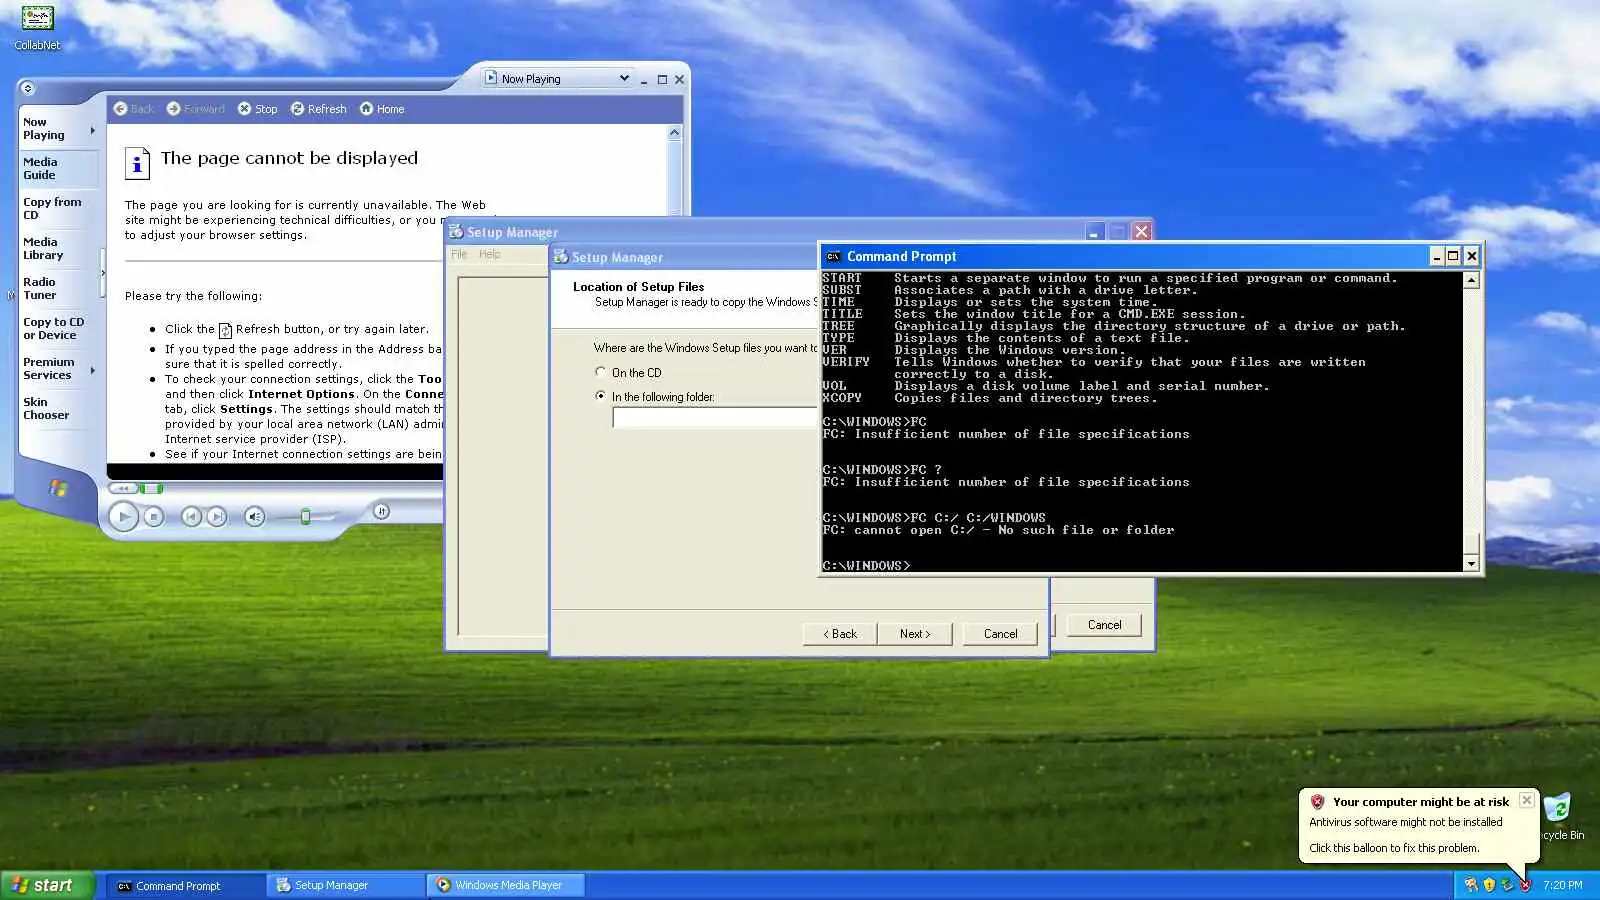
Task: Click the rear Setup Manager title bar icon
Action: pos(456,232)
